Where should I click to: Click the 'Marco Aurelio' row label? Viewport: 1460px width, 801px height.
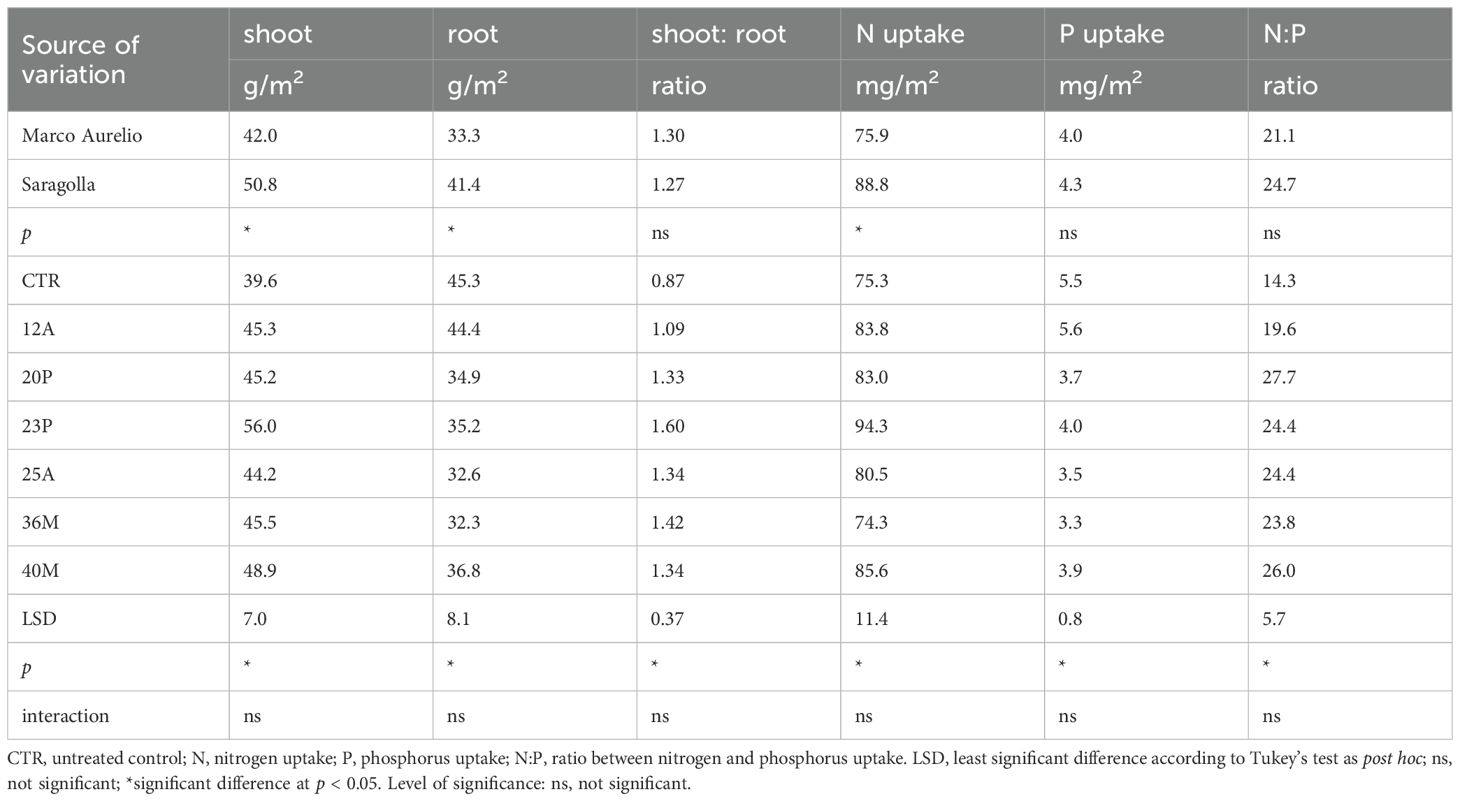[x=82, y=135]
